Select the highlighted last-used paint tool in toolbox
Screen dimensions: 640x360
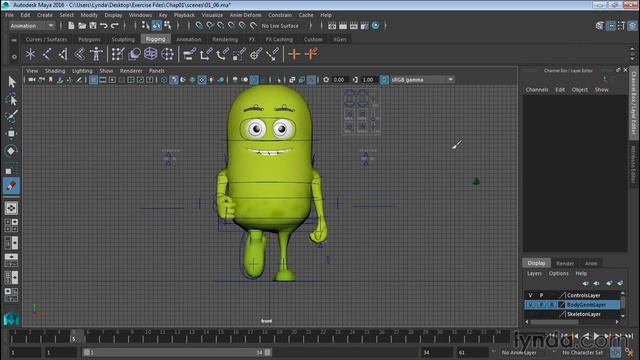coord(11,186)
